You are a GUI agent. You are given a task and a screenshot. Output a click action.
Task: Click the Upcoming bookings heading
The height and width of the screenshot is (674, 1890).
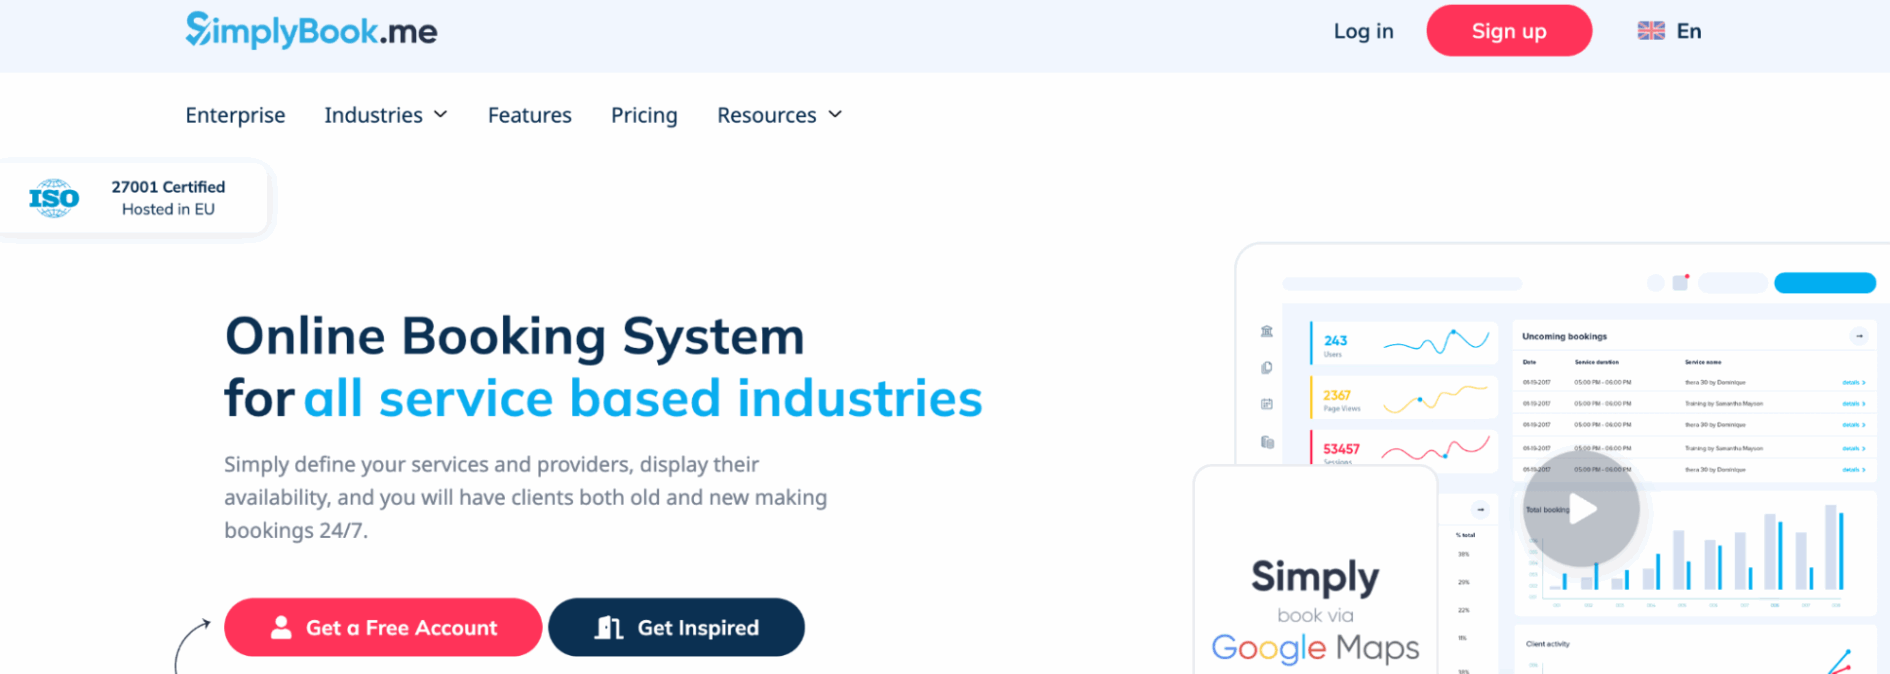pos(1564,336)
